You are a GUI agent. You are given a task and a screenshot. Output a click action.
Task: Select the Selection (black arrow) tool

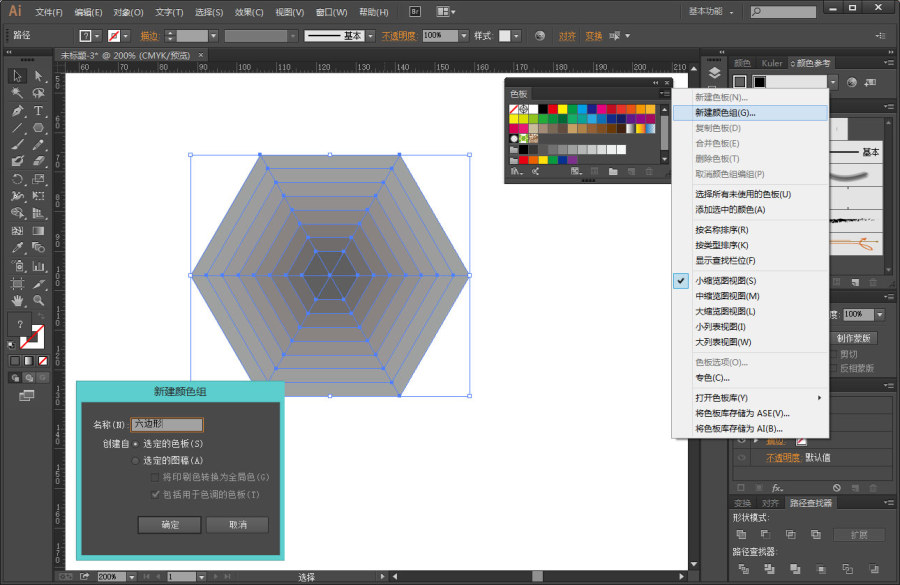(x=17, y=76)
